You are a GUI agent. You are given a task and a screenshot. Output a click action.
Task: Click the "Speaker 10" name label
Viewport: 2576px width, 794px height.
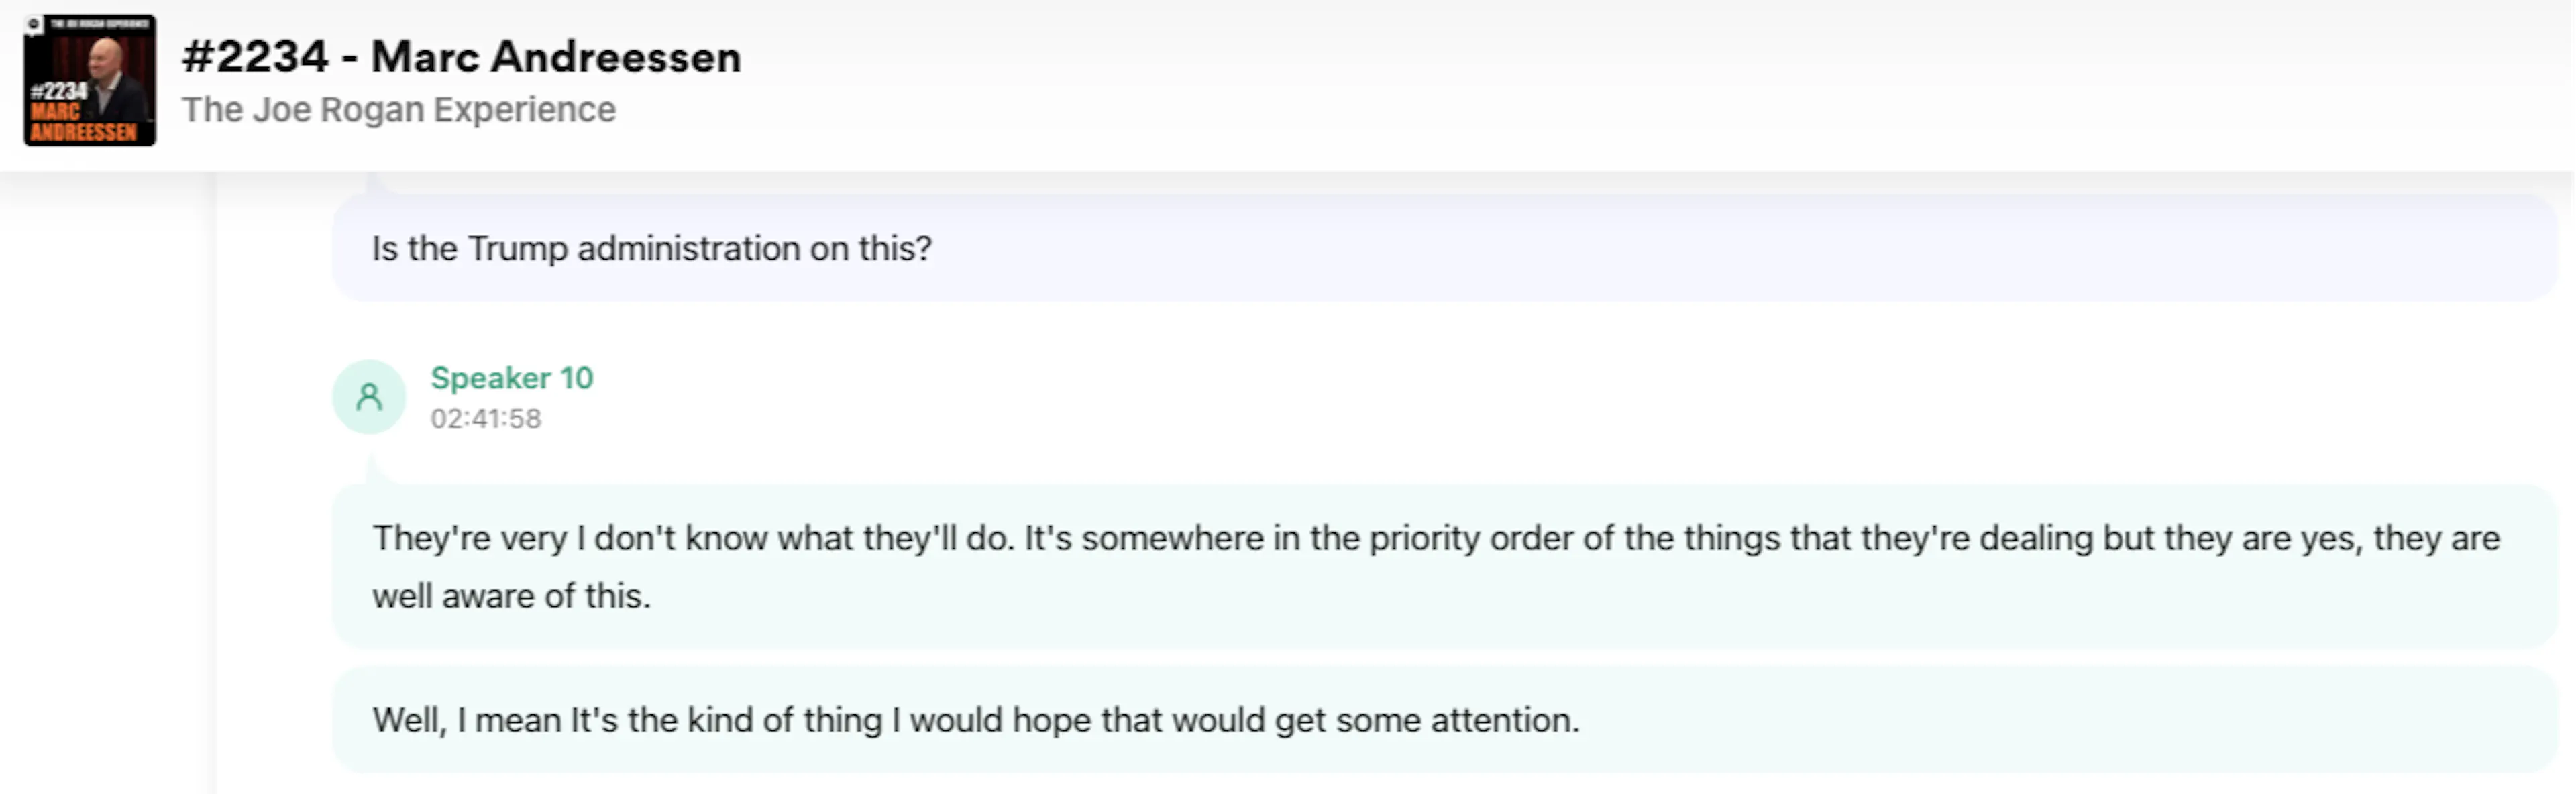[x=511, y=378]
